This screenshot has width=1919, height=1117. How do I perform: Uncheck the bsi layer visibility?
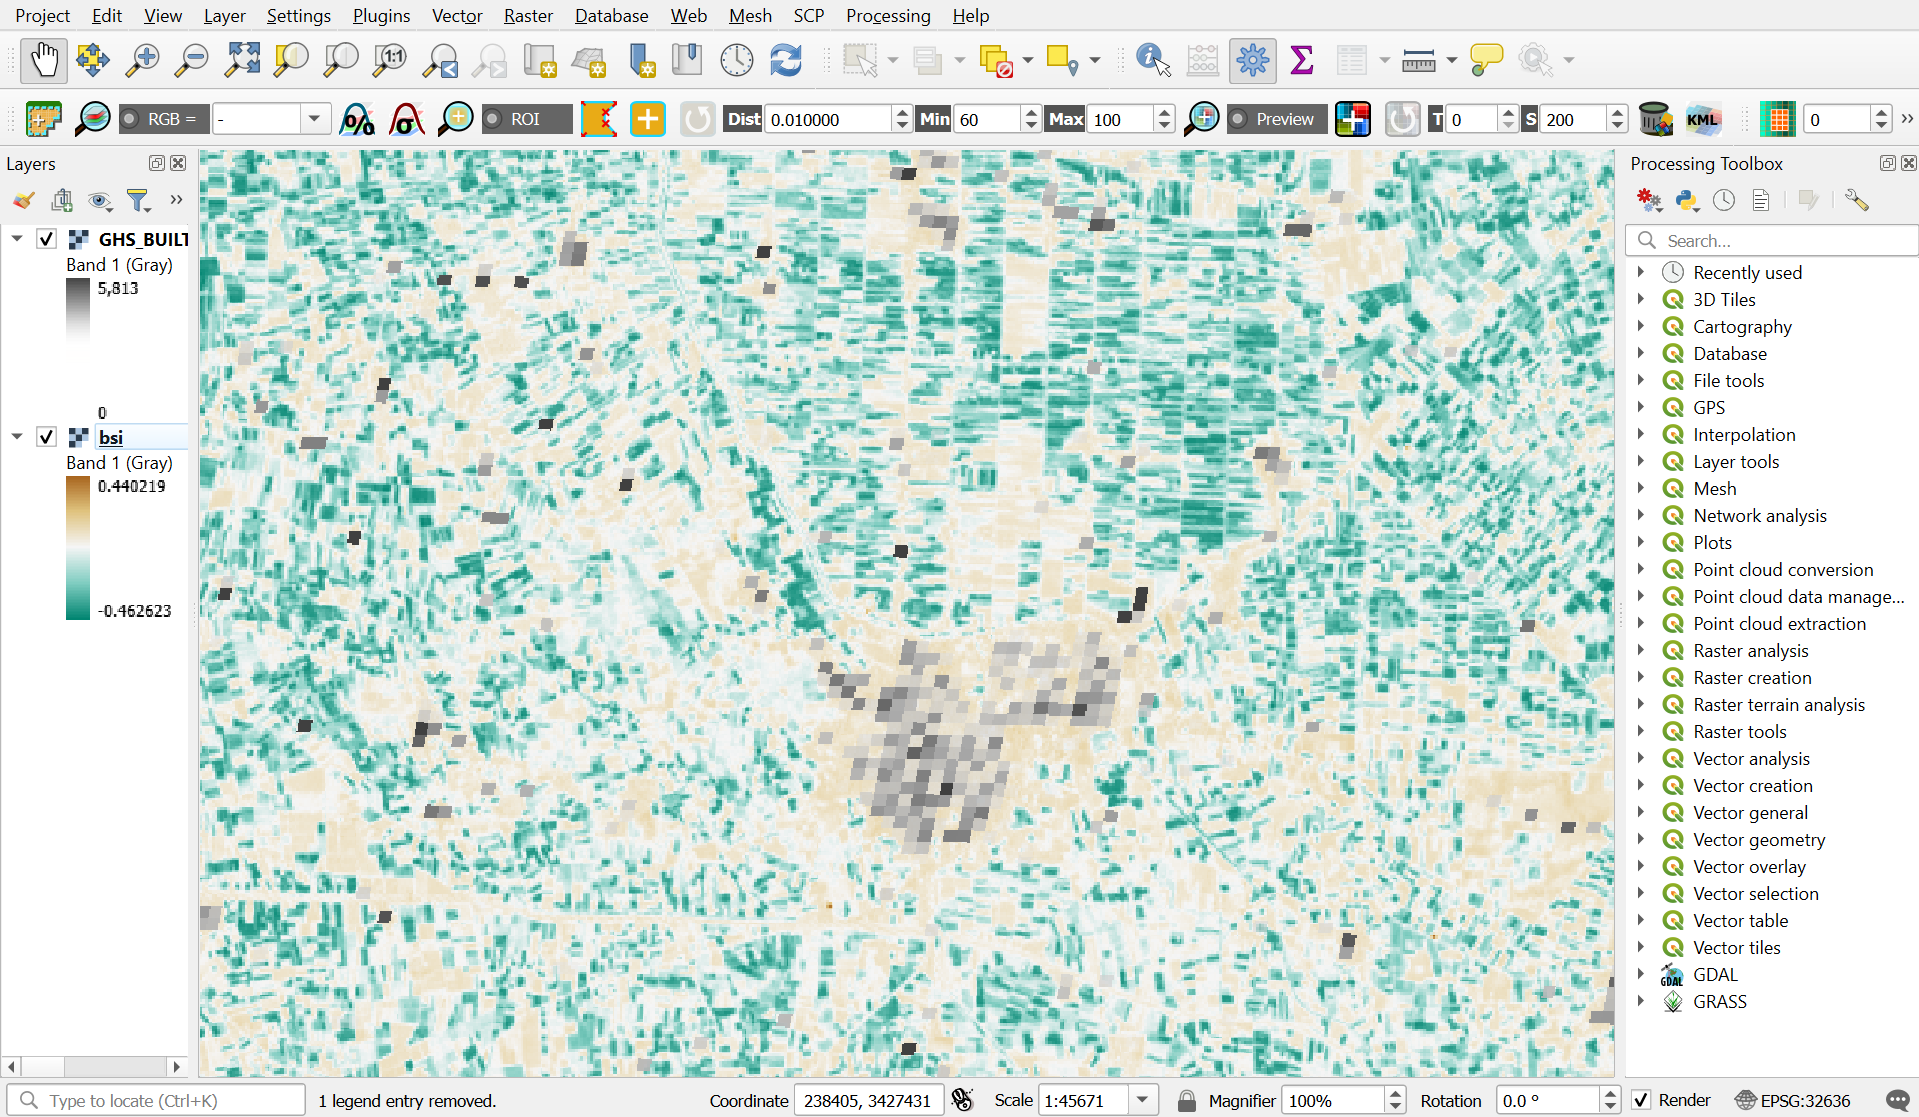[46, 437]
